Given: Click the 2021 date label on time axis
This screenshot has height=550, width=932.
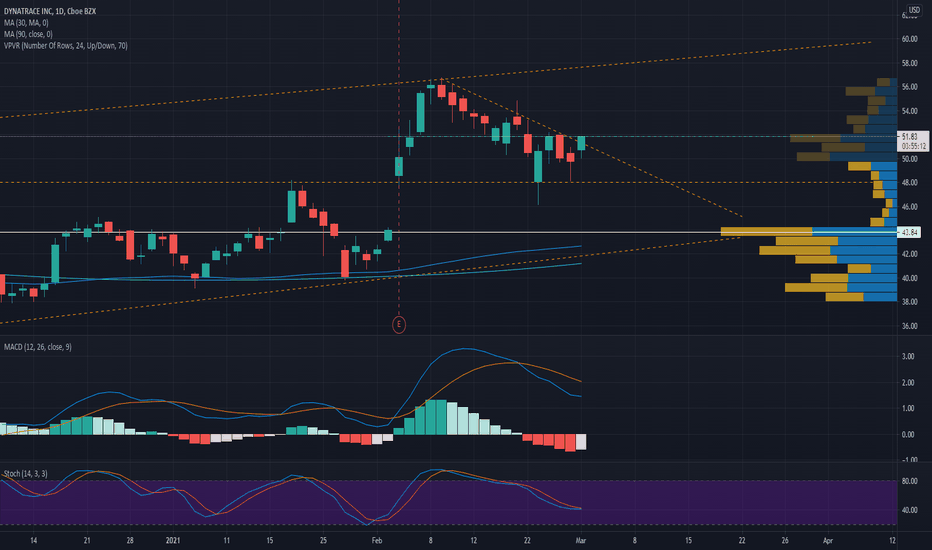Looking at the screenshot, I should (x=173, y=540).
